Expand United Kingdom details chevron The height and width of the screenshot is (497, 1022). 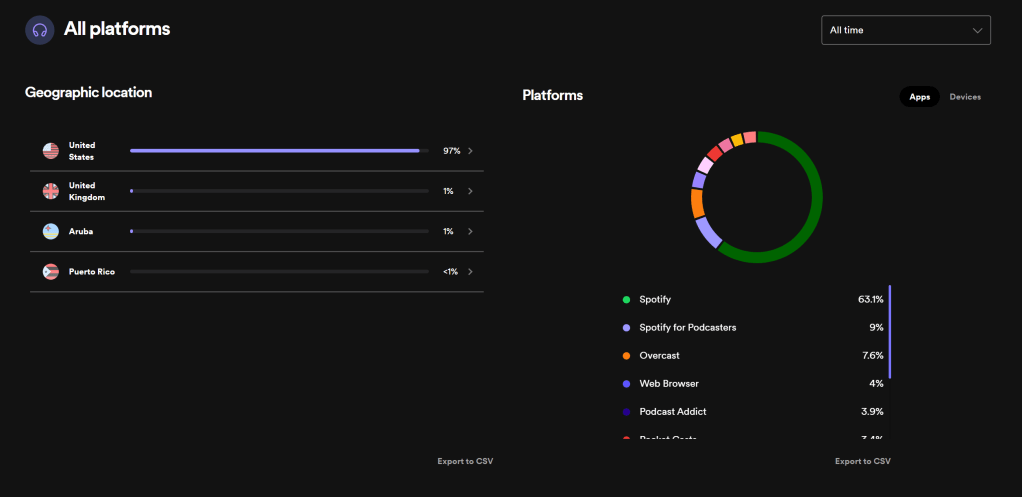470,191
